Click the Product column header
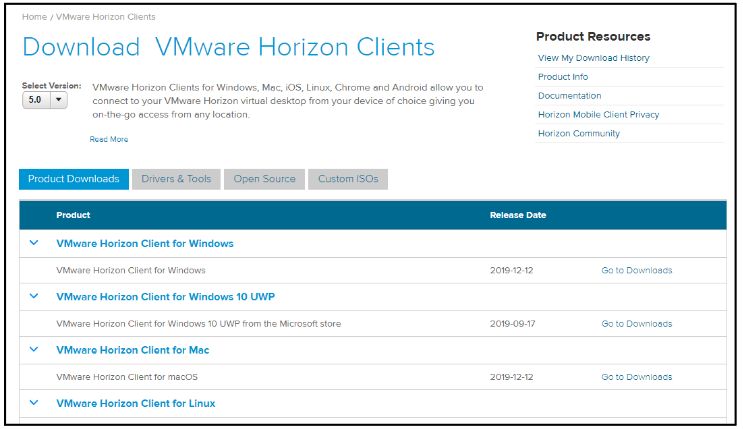Screen dimensions: 743x429 tap(73, 215)
